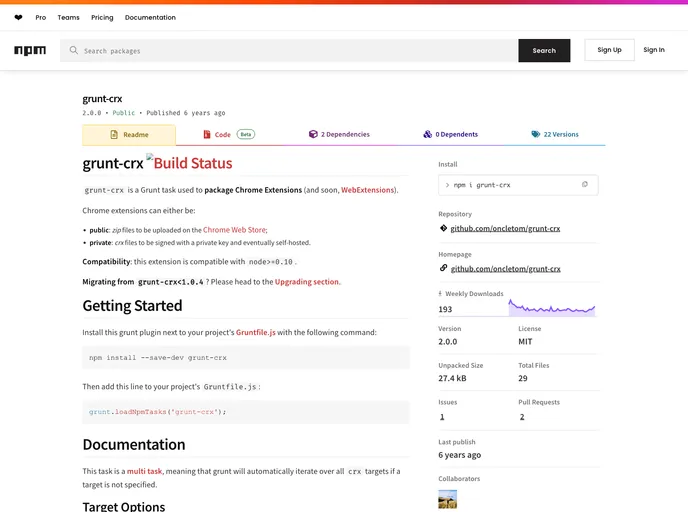Switch to the Readme tab

129,135
